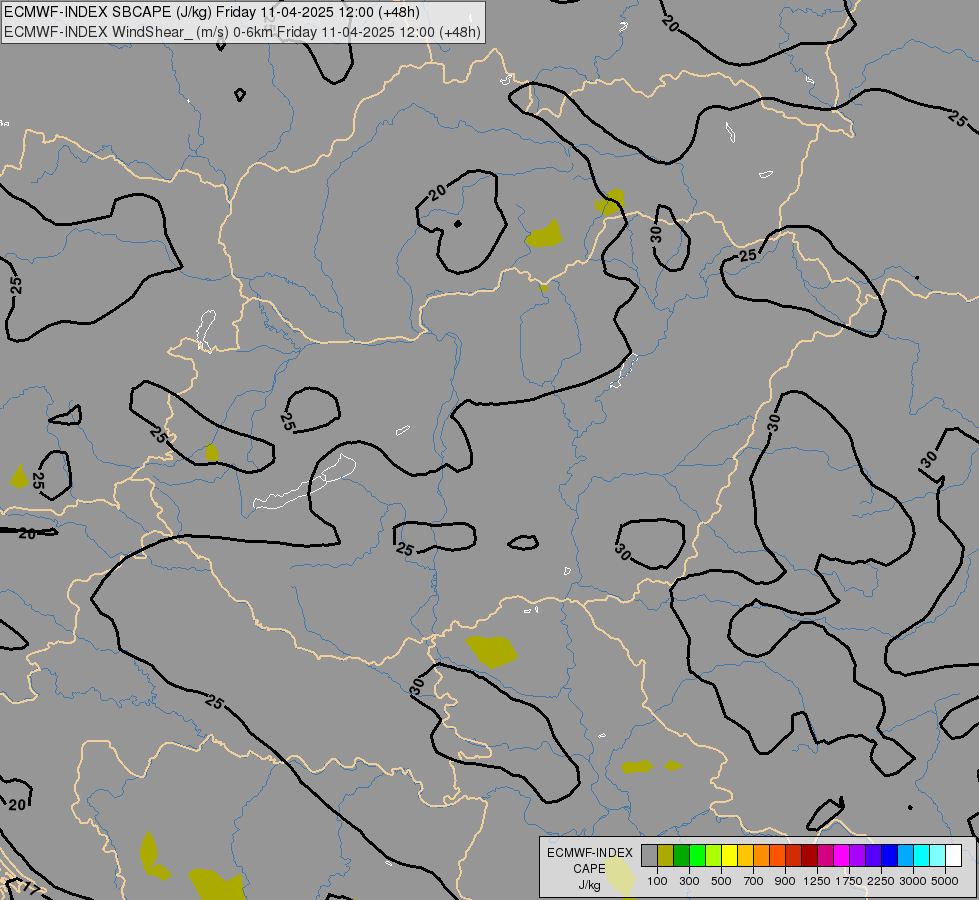Click the gray swatch in the CAPE legend

coord(649,855)
